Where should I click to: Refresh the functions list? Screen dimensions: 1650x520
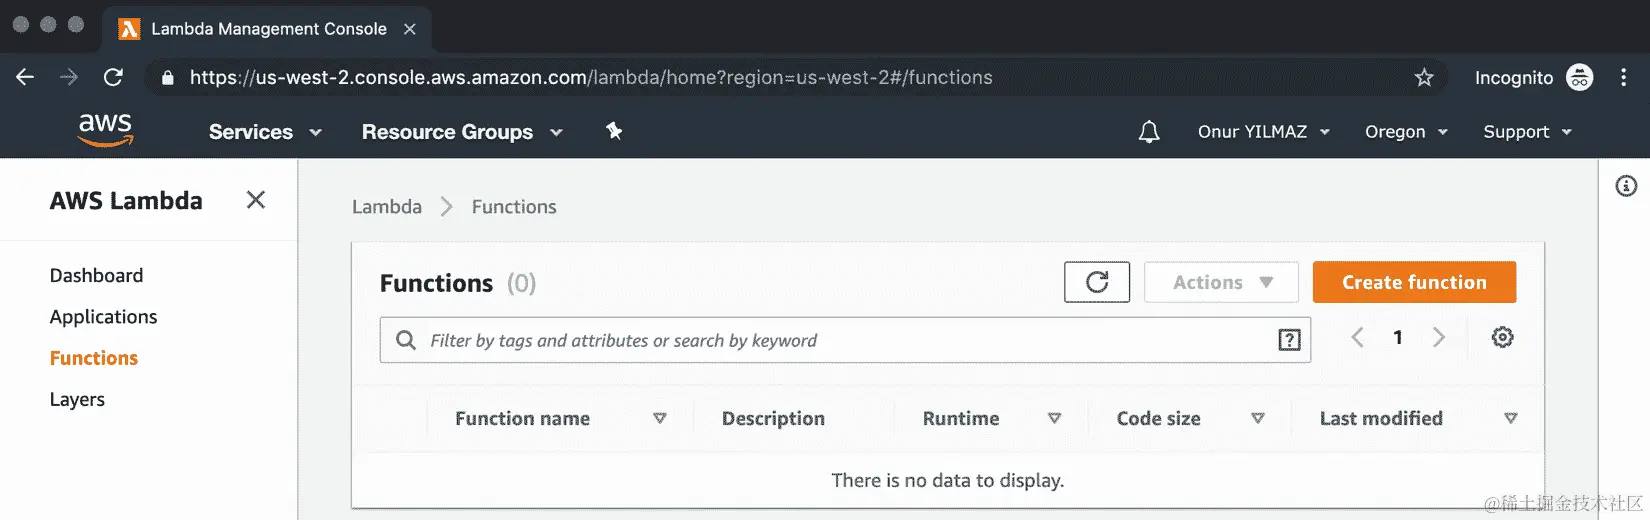pyautogui.click(x=1097, y=282)
